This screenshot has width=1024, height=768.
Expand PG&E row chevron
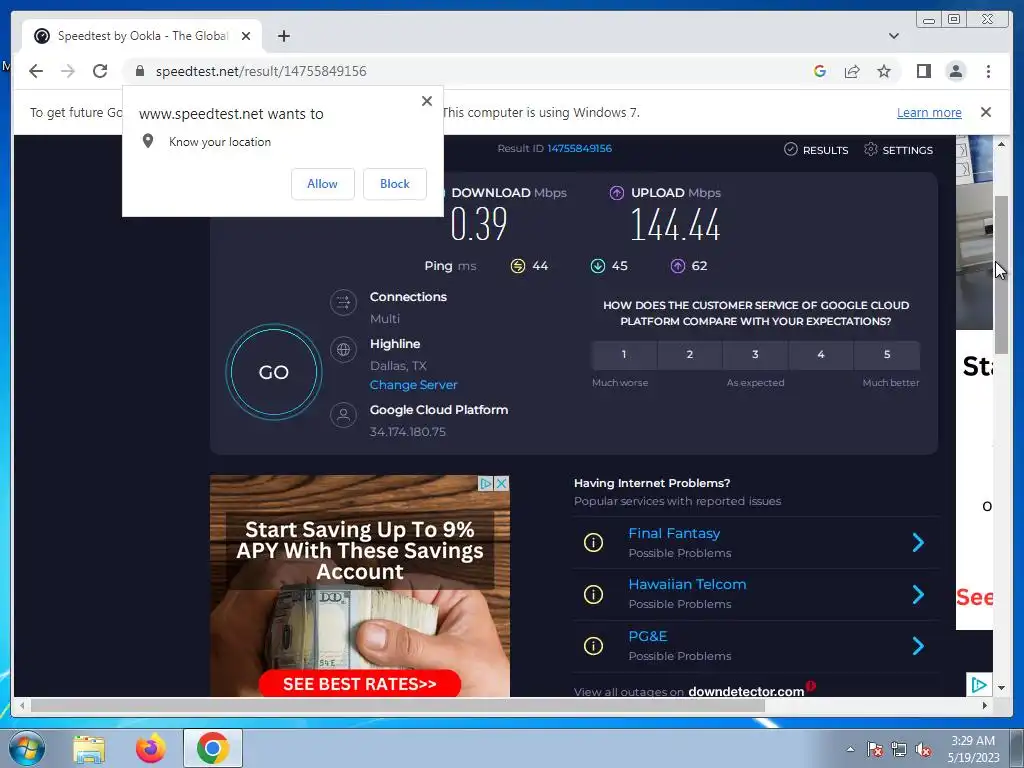918,645
